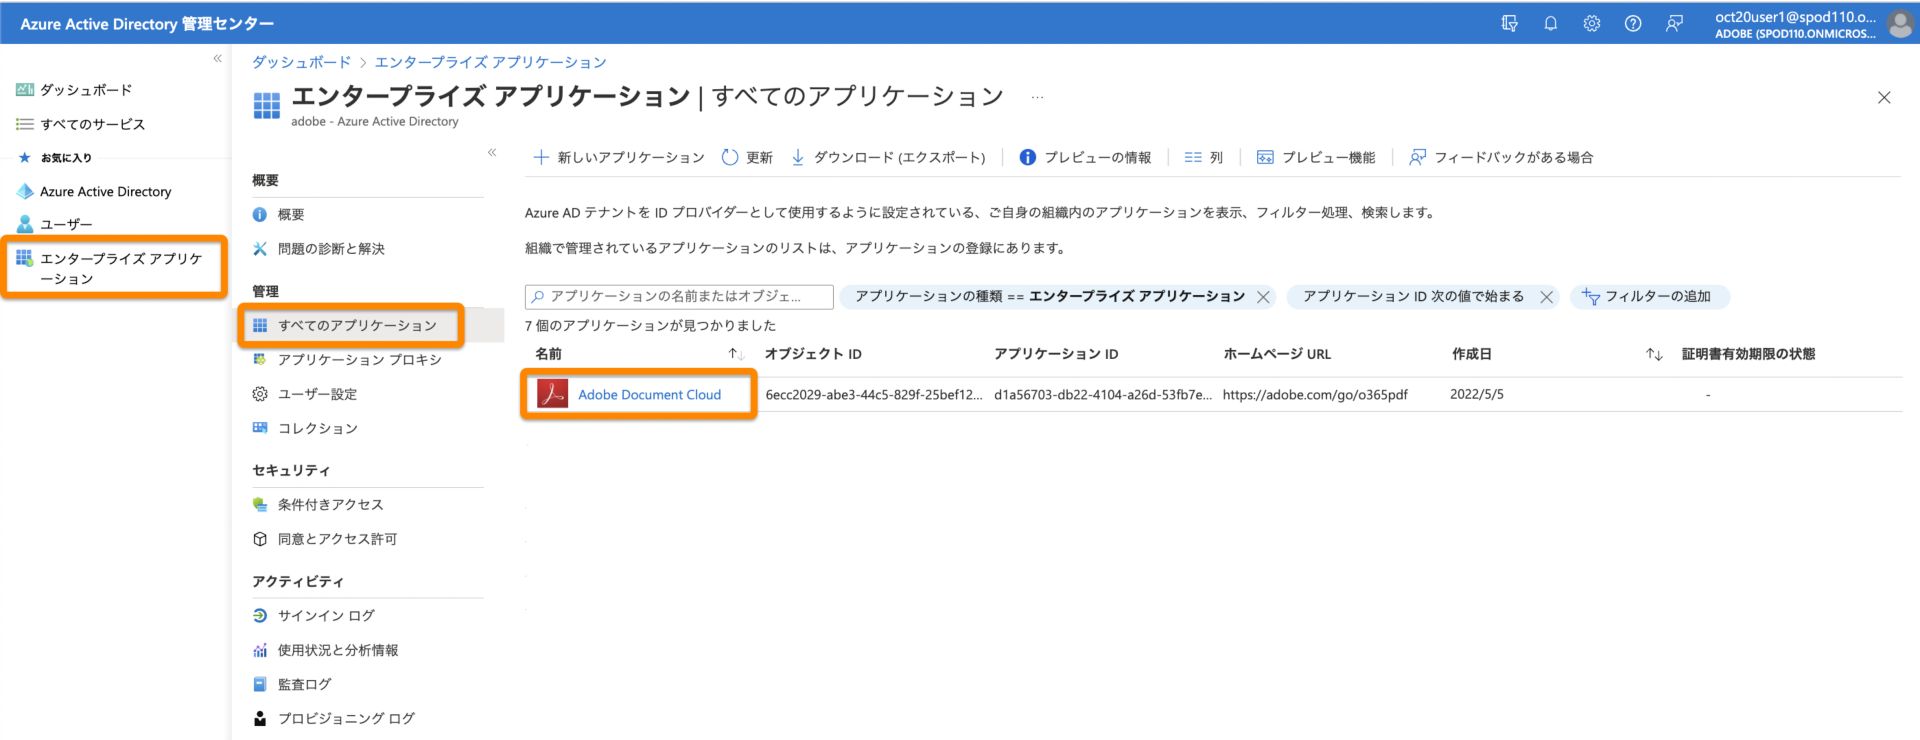Viewport: 1920px width, 740px height.
Task: Click フィードバックがある場合 button
Action: [x=1501, y=157]
